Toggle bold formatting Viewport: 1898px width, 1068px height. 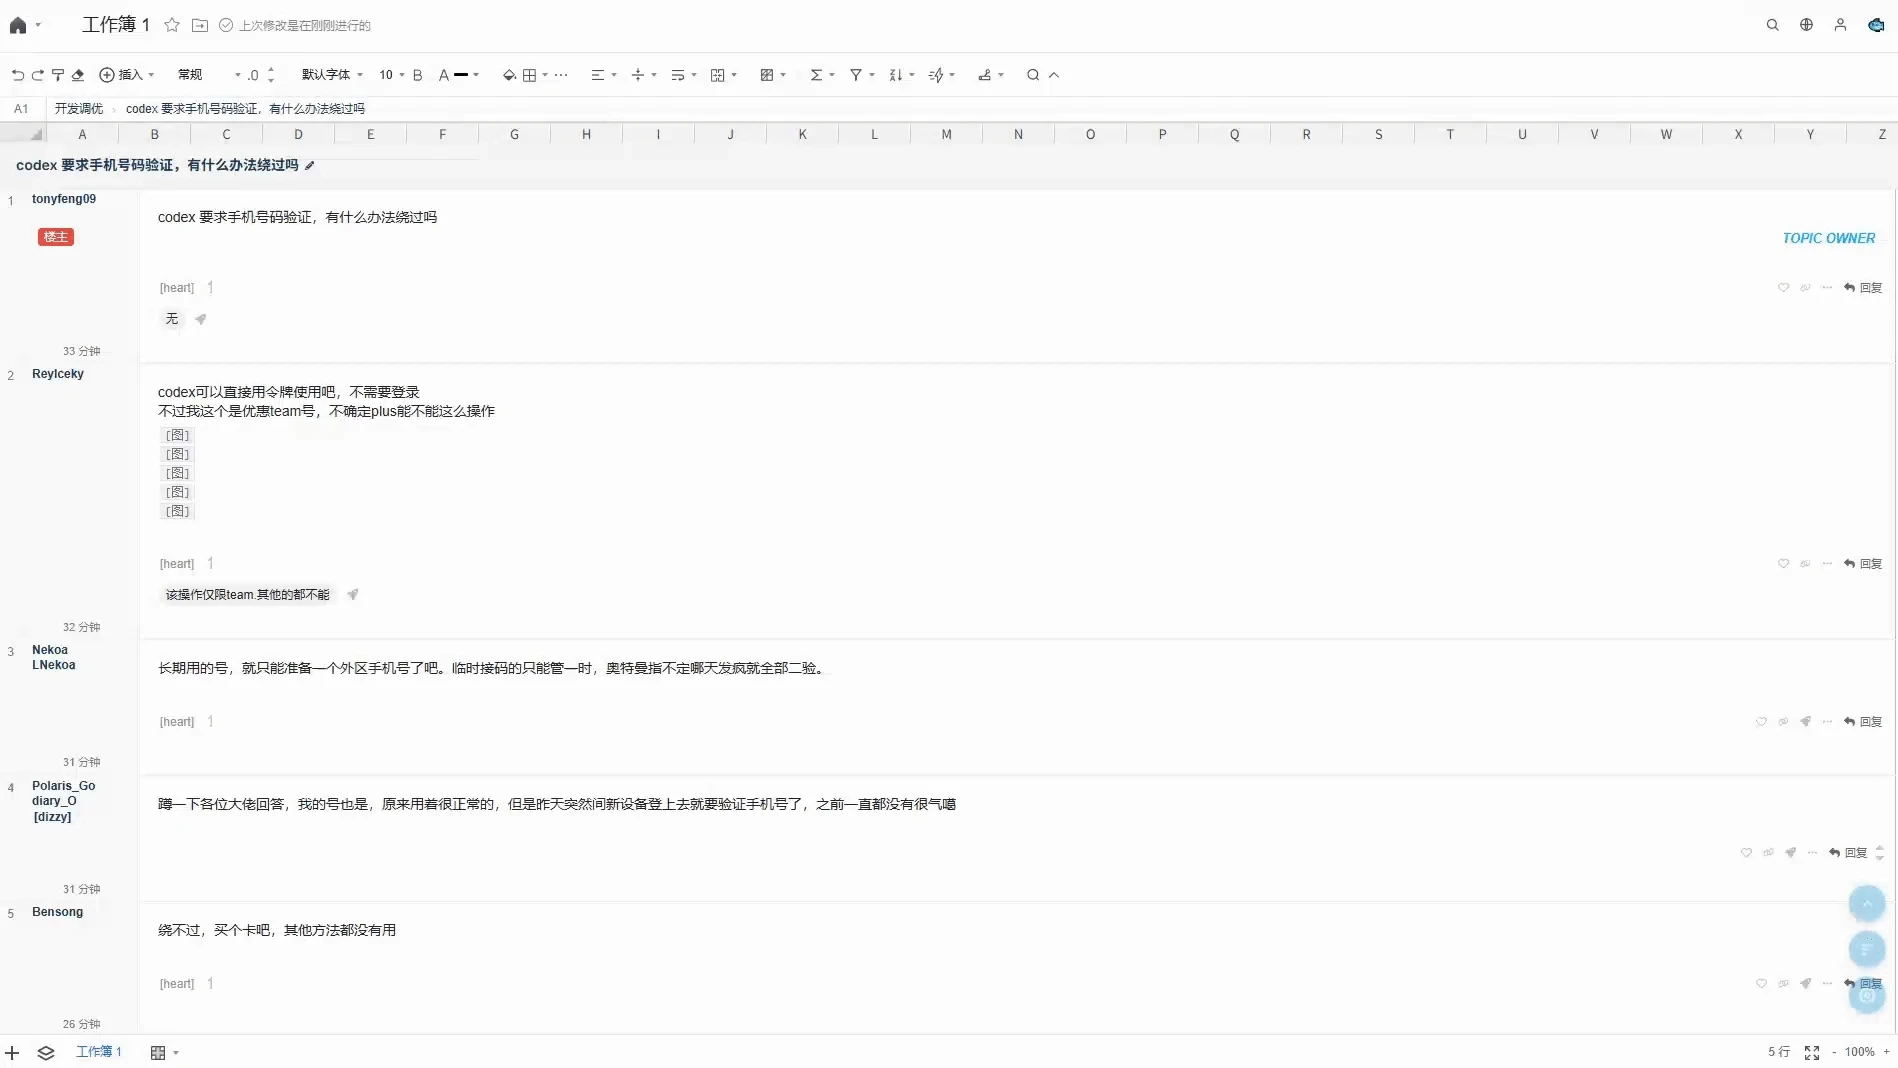coord(418,75)
